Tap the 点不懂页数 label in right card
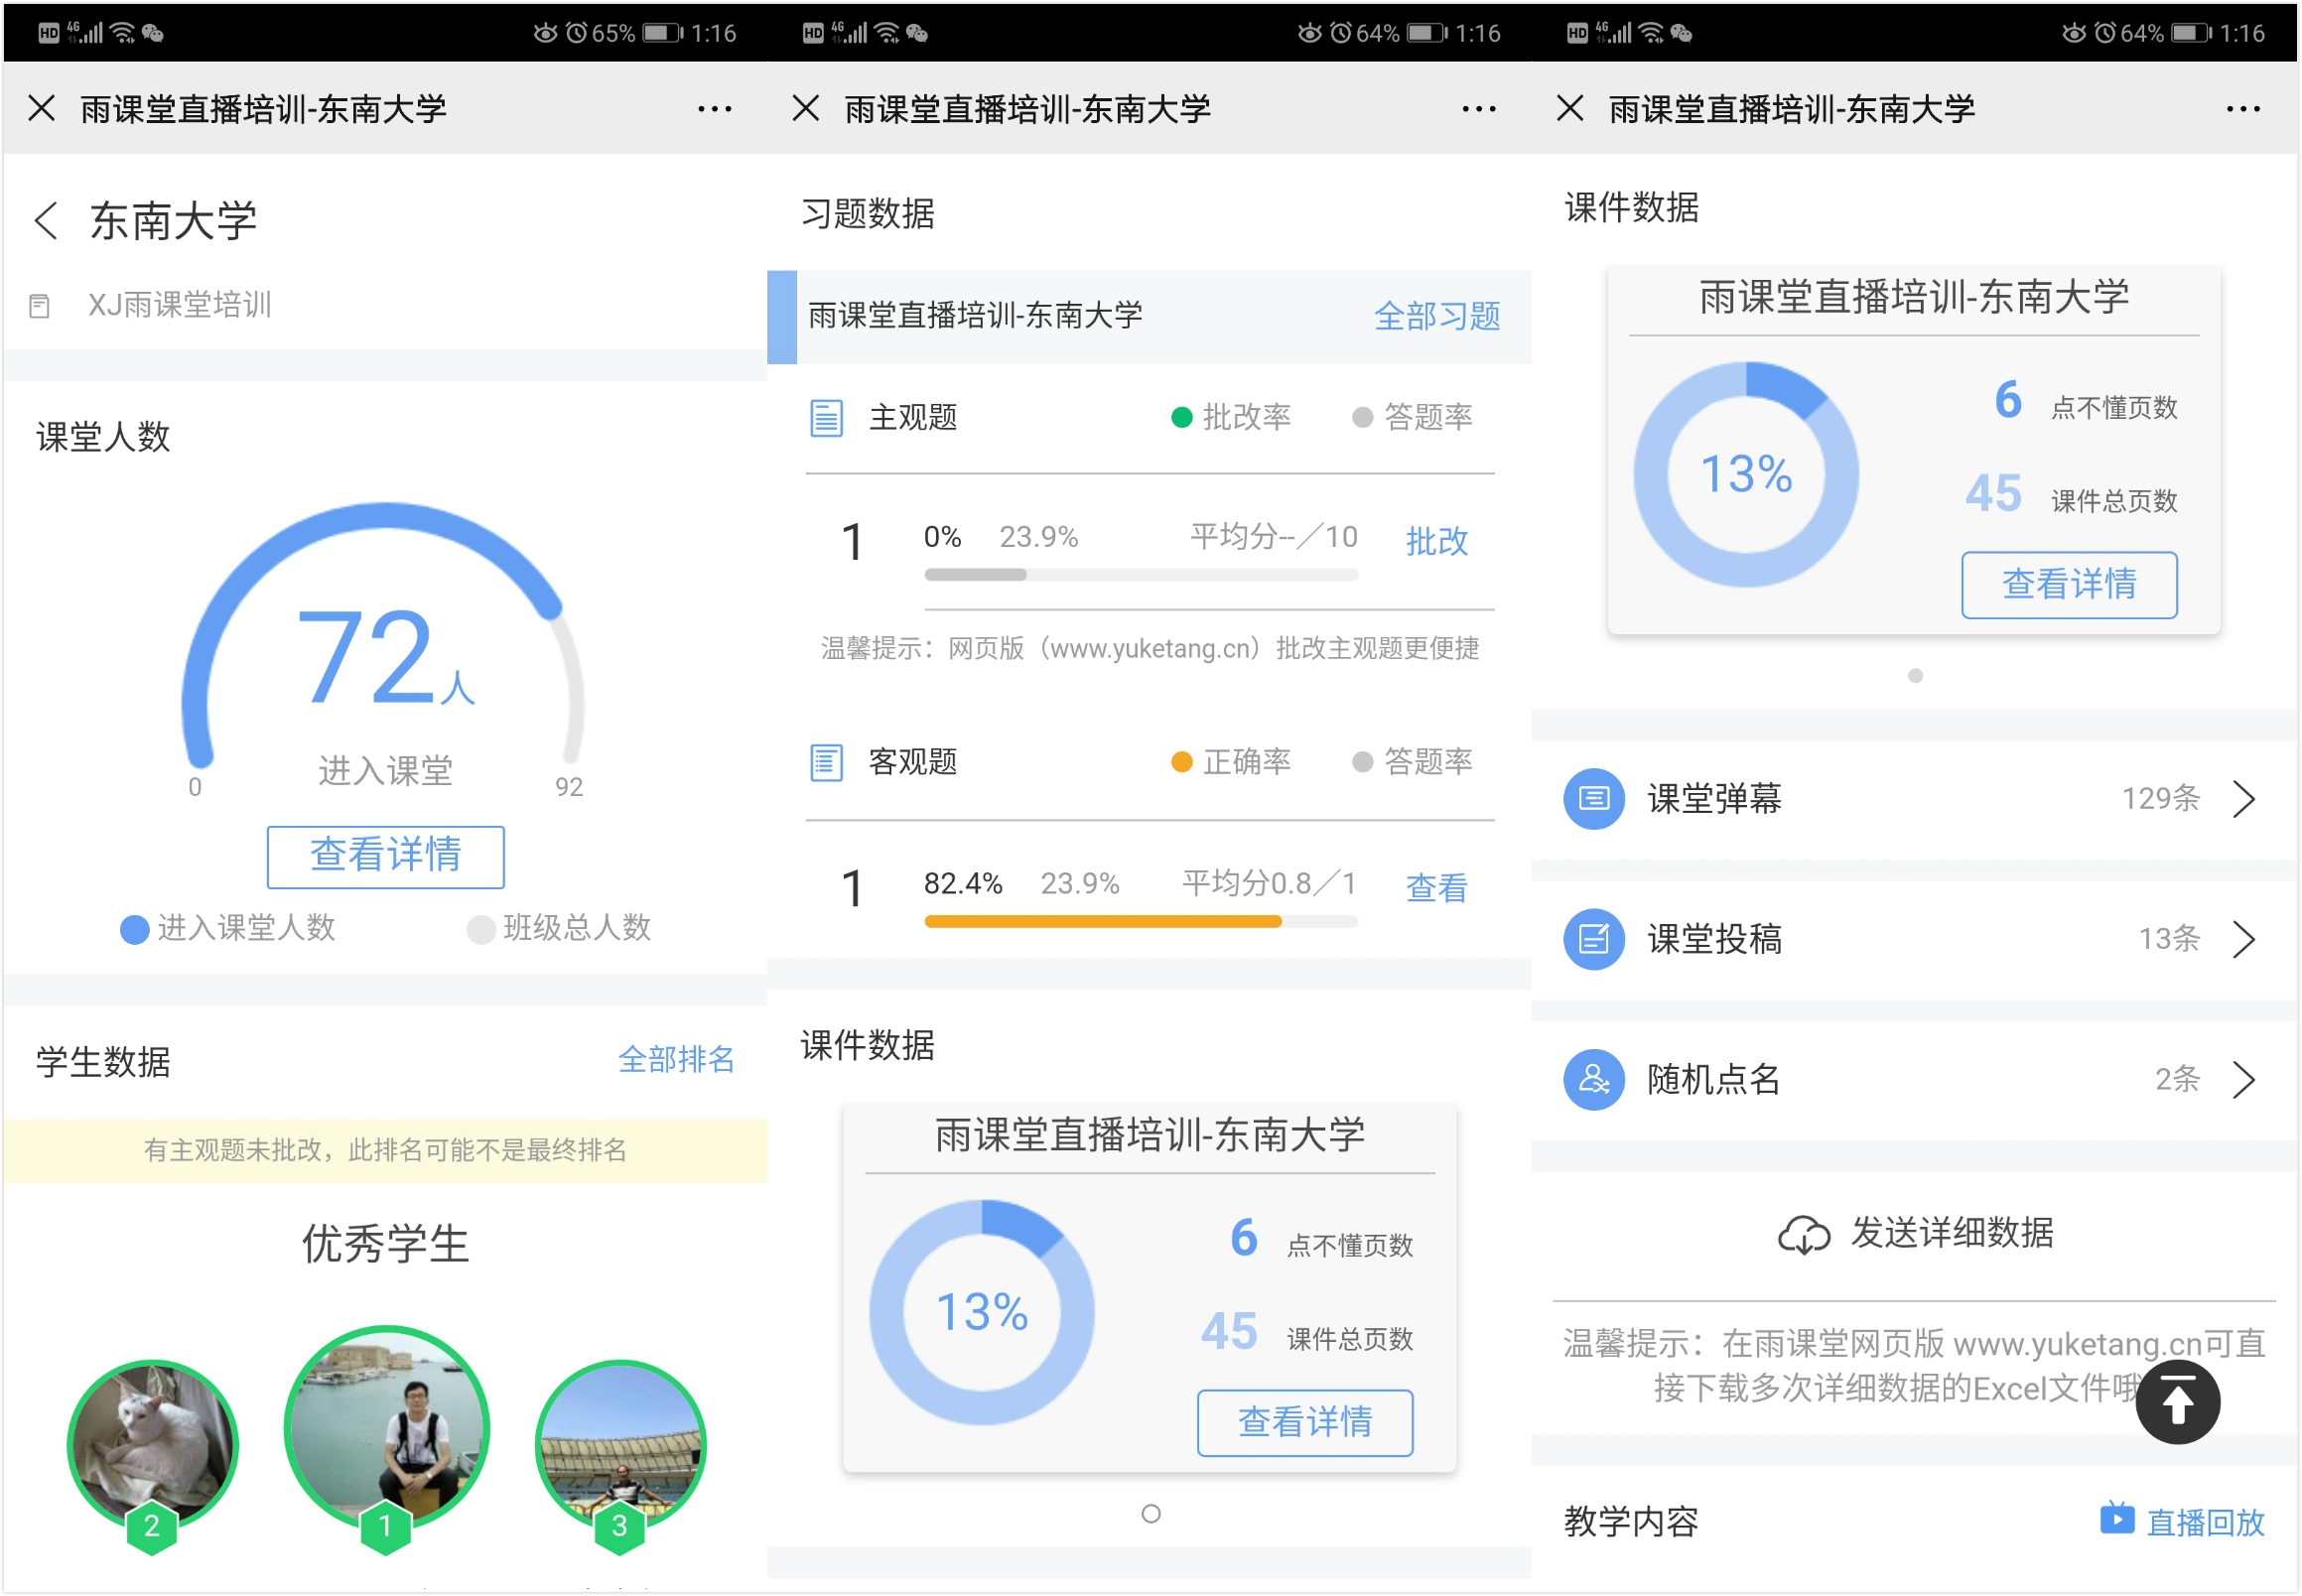This screenshot has width=2302, height=1596. tap(2114, 407)
